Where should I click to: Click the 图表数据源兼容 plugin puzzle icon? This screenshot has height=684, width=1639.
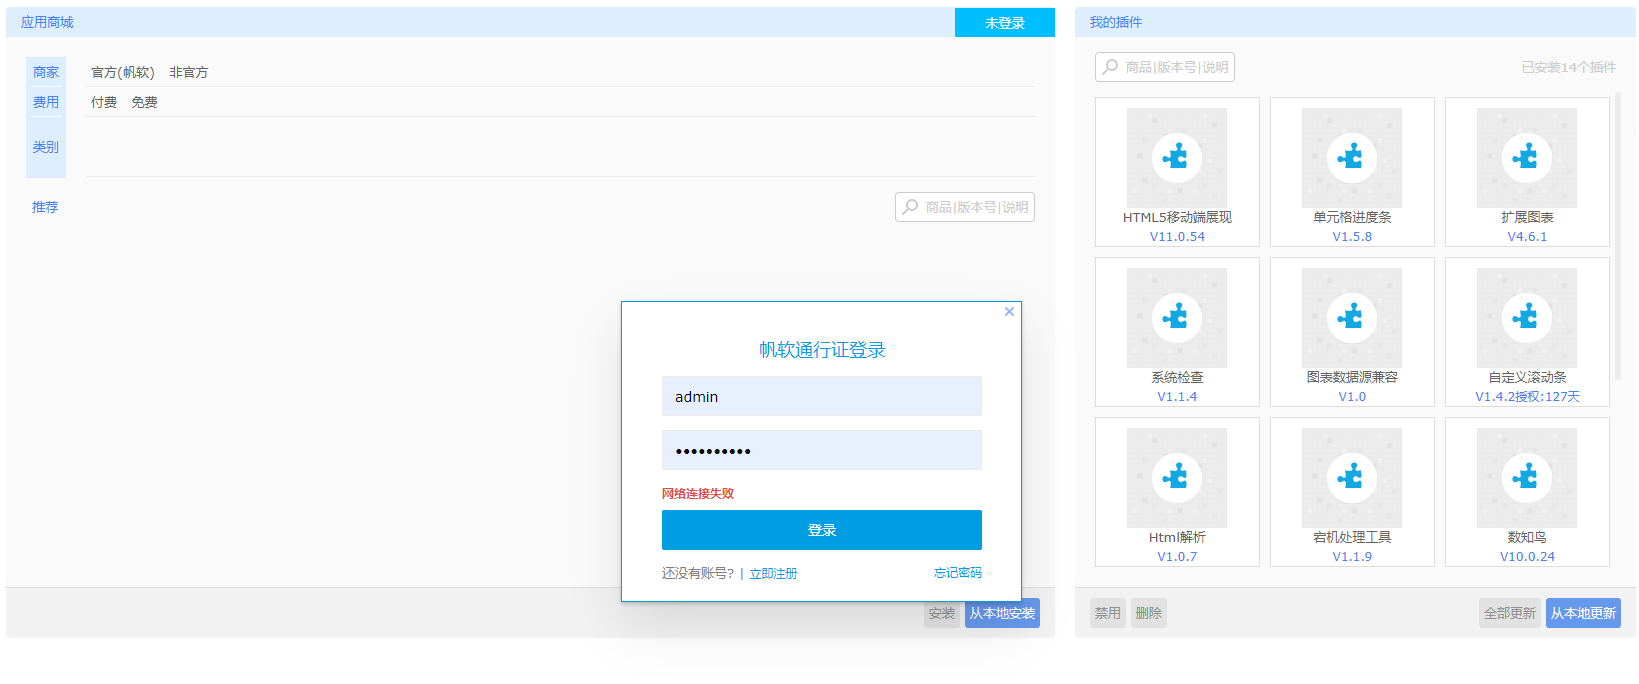[1352, 317]
